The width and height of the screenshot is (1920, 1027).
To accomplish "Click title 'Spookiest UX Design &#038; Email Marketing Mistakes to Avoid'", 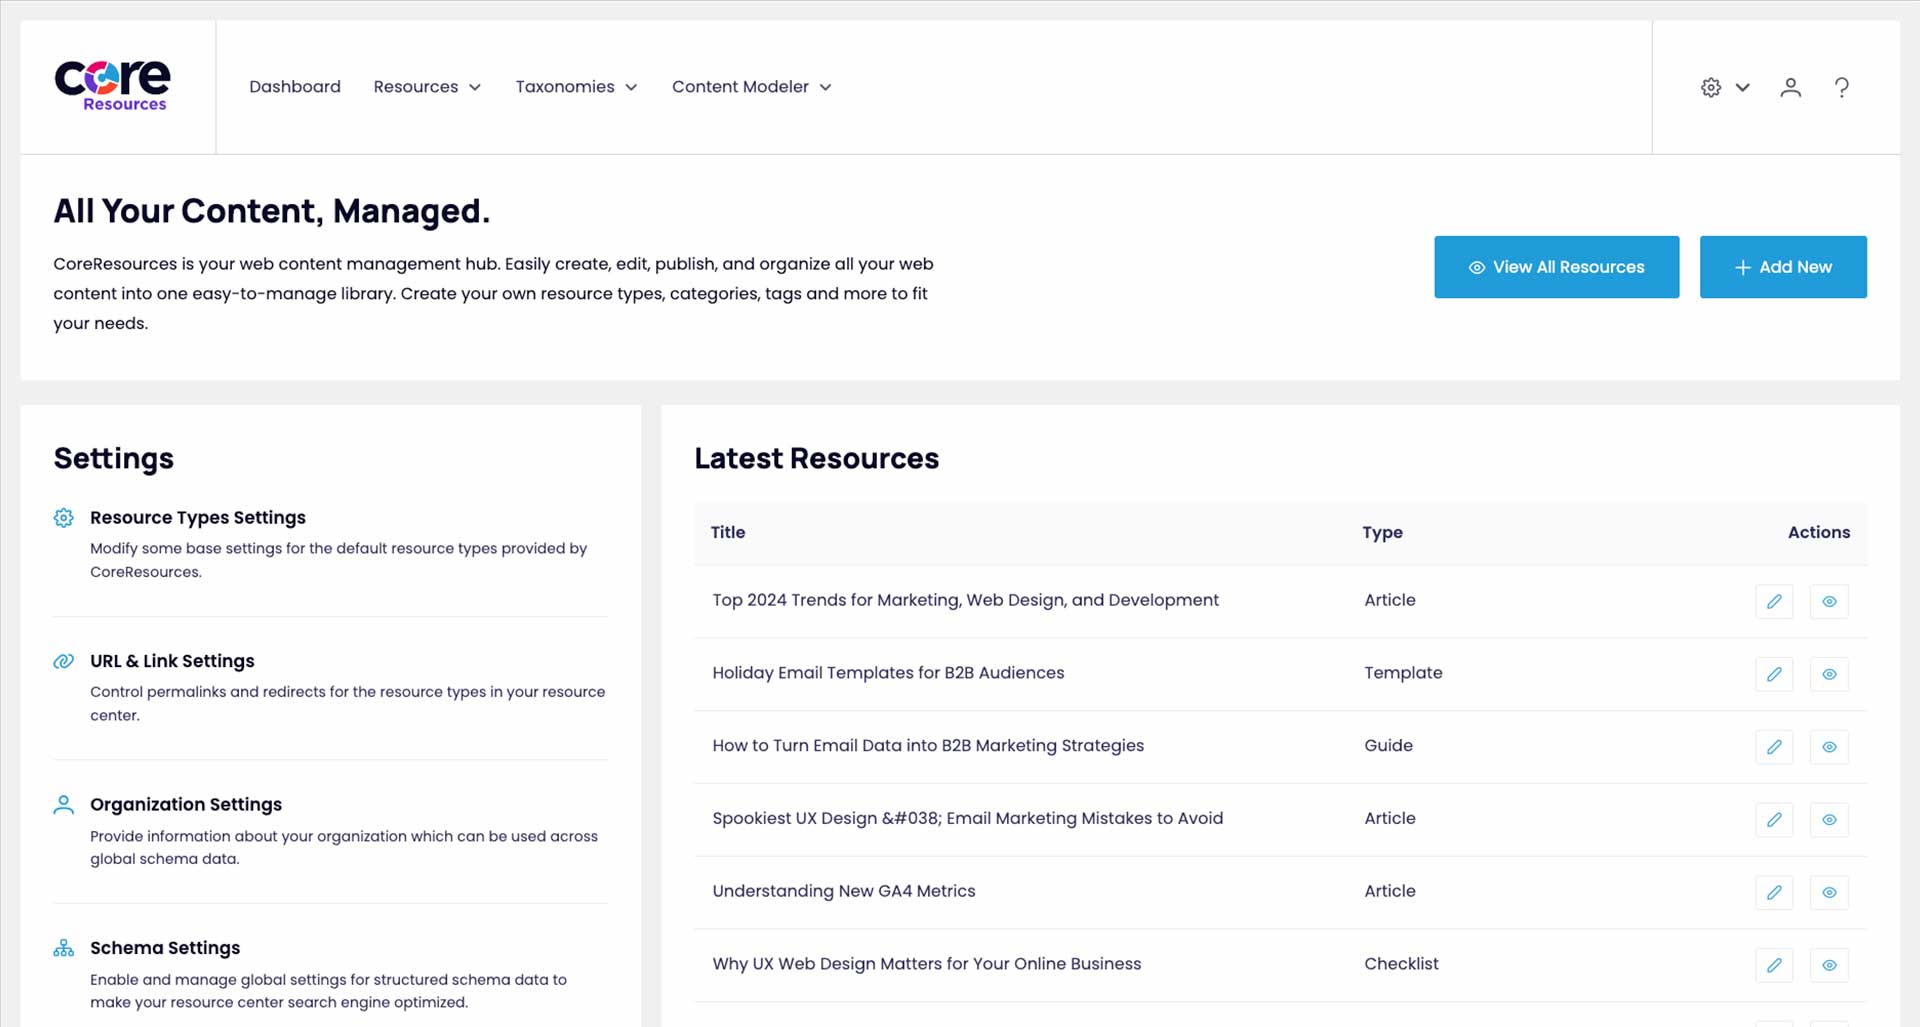I will coord(967,818).
